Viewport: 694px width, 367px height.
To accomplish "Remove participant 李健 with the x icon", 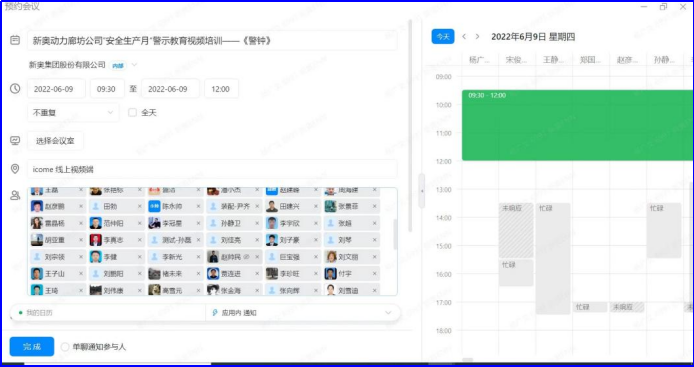I will tap(140, 257).
